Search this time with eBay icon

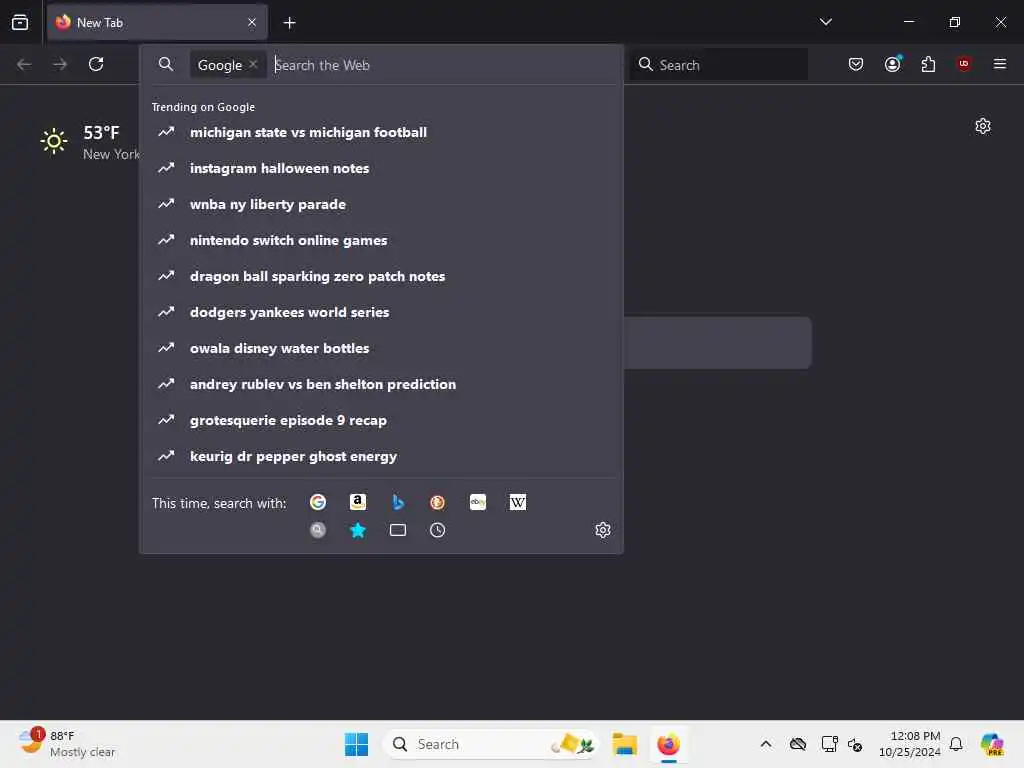point(478,502)
